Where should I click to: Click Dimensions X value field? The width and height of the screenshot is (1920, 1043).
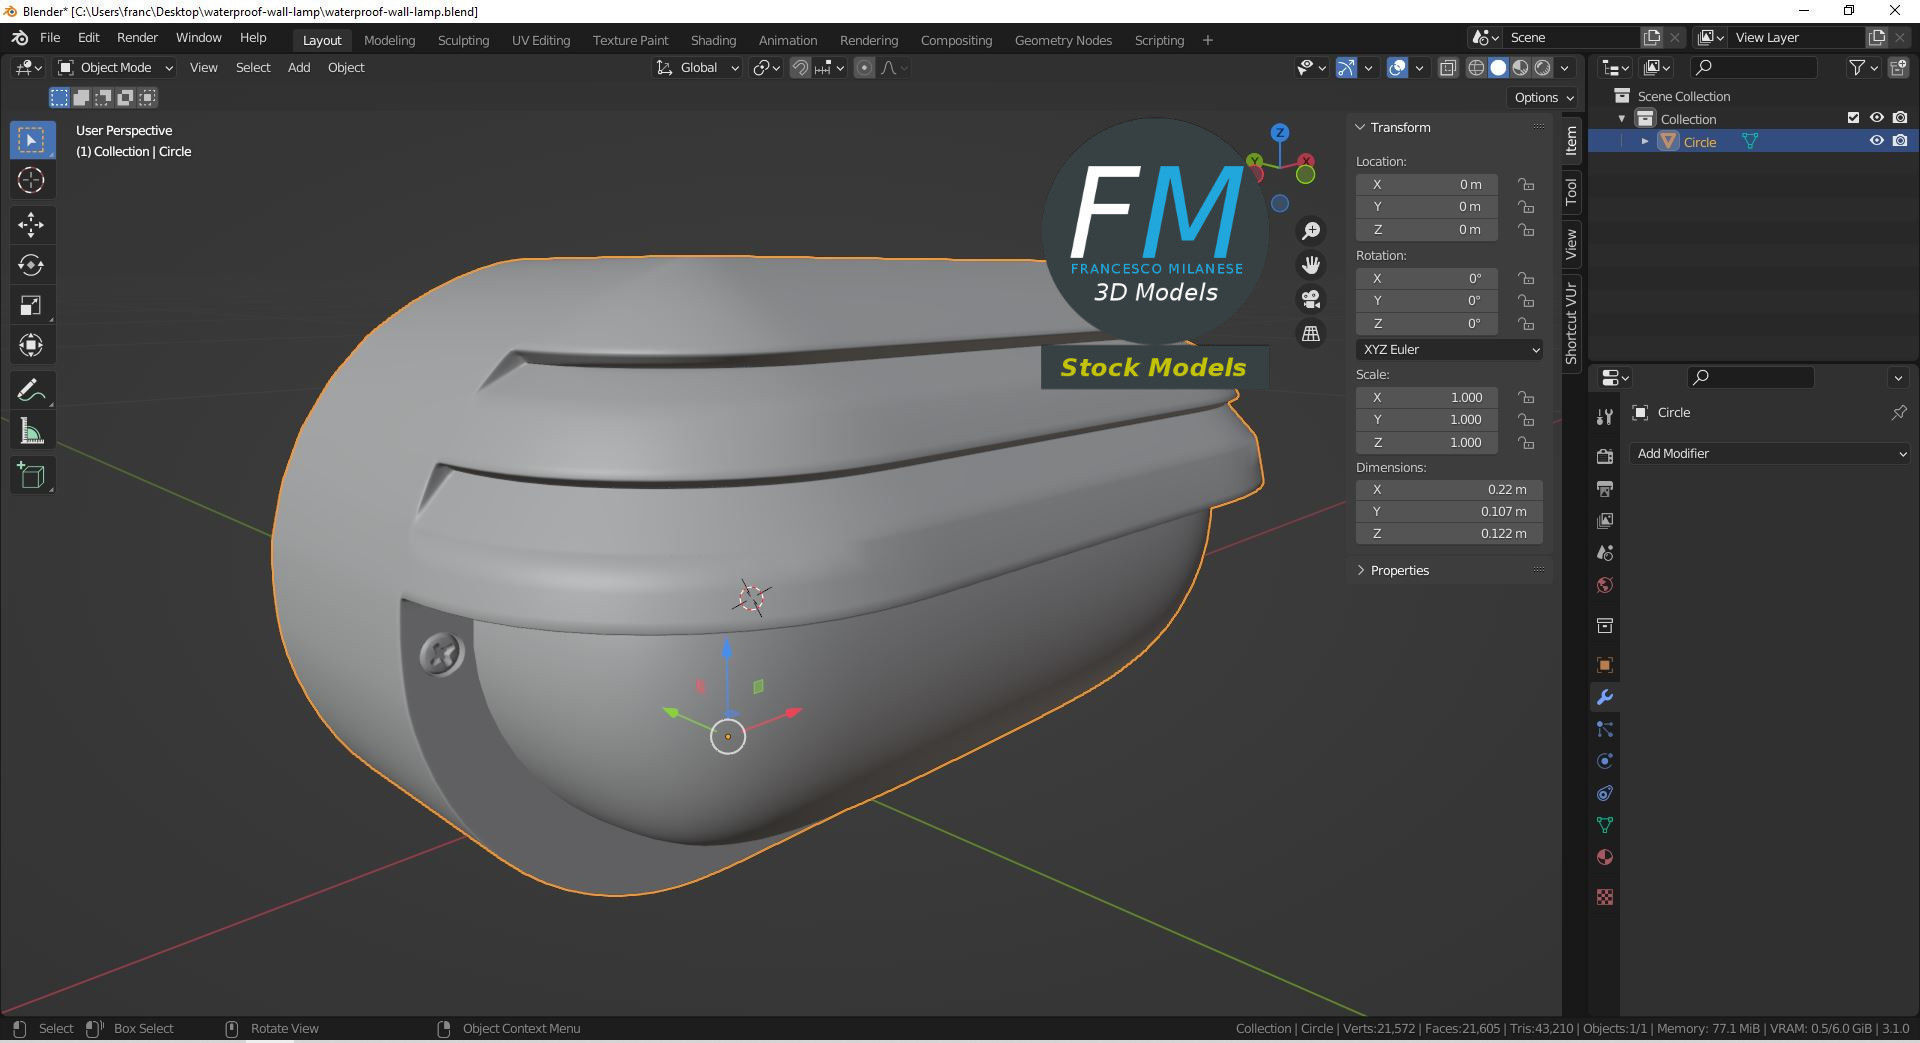click(1449, 489)
